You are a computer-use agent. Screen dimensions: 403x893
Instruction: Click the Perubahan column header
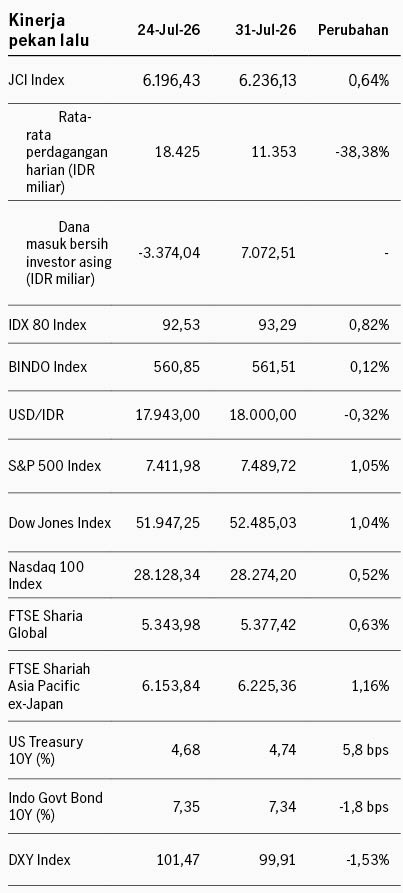coord(353,30)
